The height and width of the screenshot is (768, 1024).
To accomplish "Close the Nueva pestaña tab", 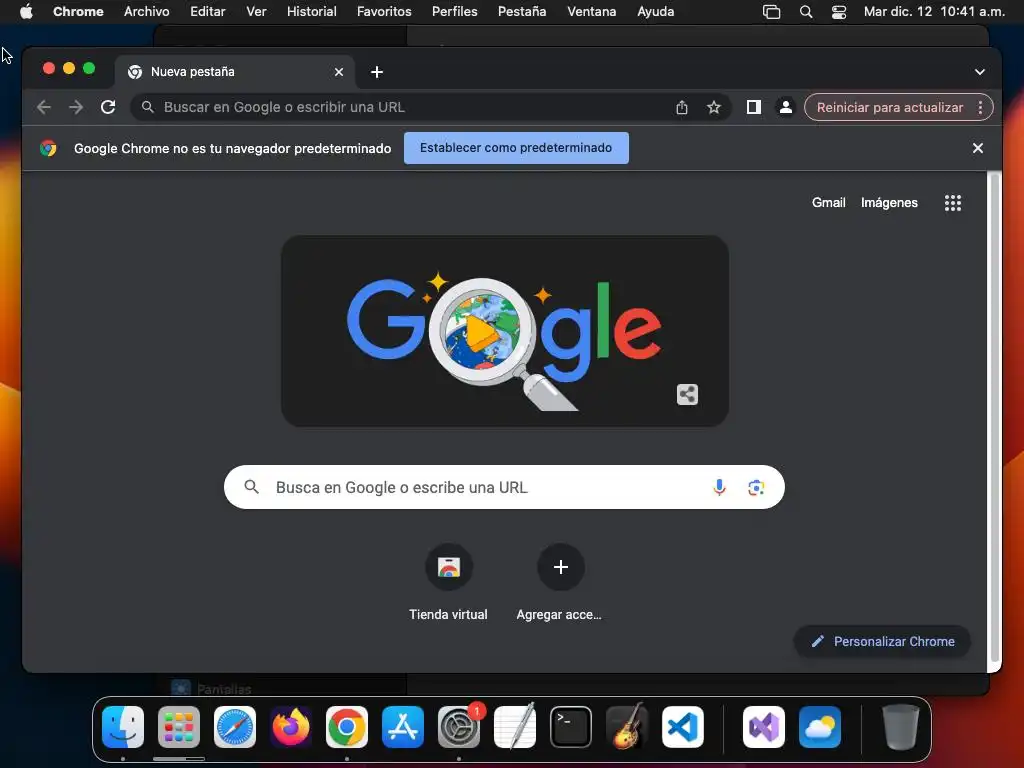I will click(339, 72).
